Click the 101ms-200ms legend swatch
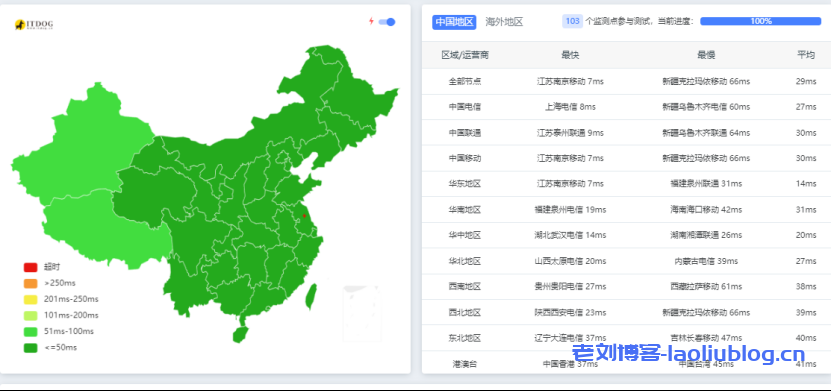Image resolution: width=831 pixels, height=391 pixels. pos(30,316)
